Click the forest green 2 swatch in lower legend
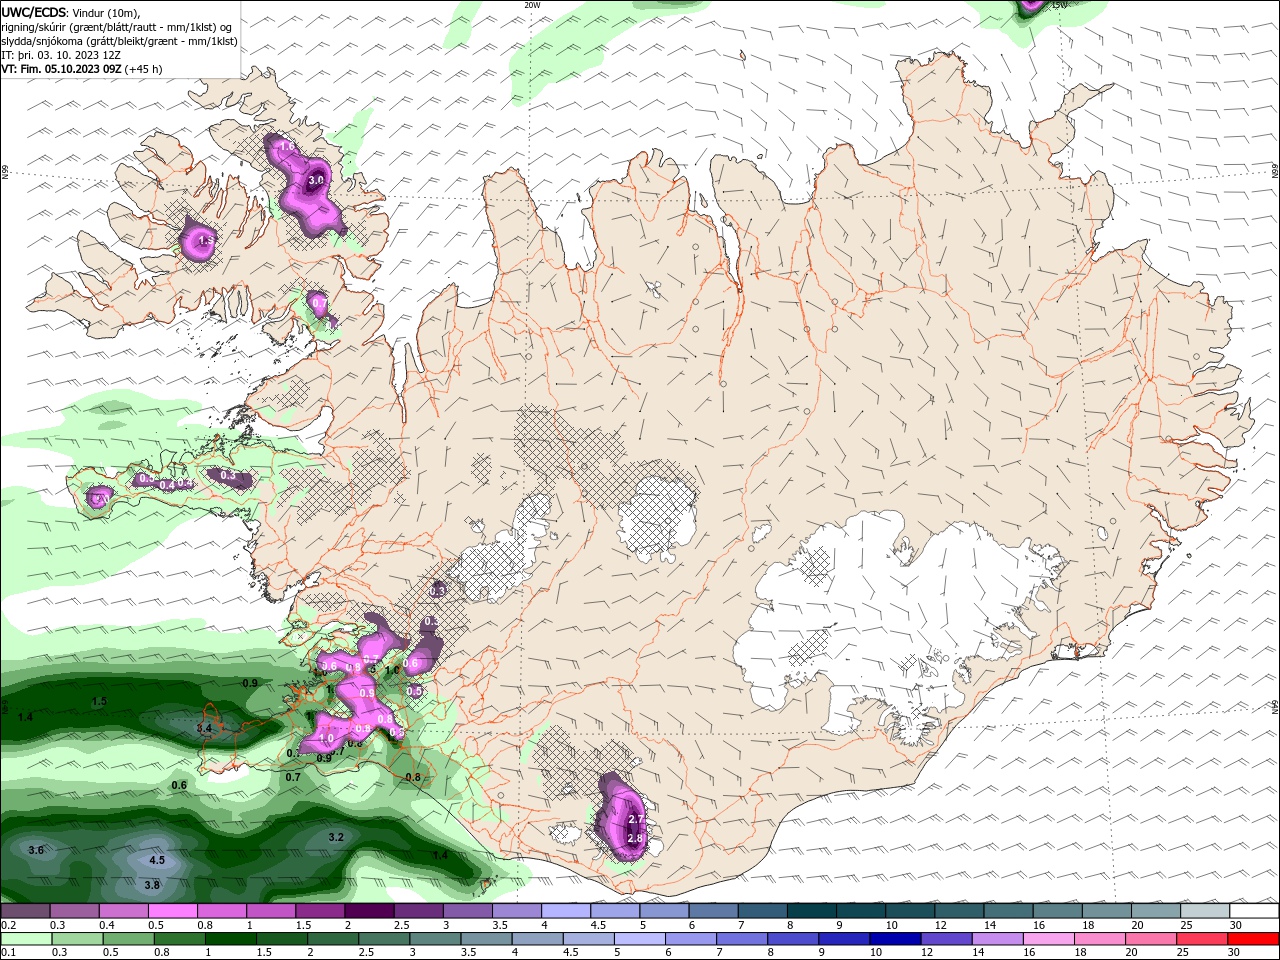This screenshot has width=1280, height=960. click(333, 939)
